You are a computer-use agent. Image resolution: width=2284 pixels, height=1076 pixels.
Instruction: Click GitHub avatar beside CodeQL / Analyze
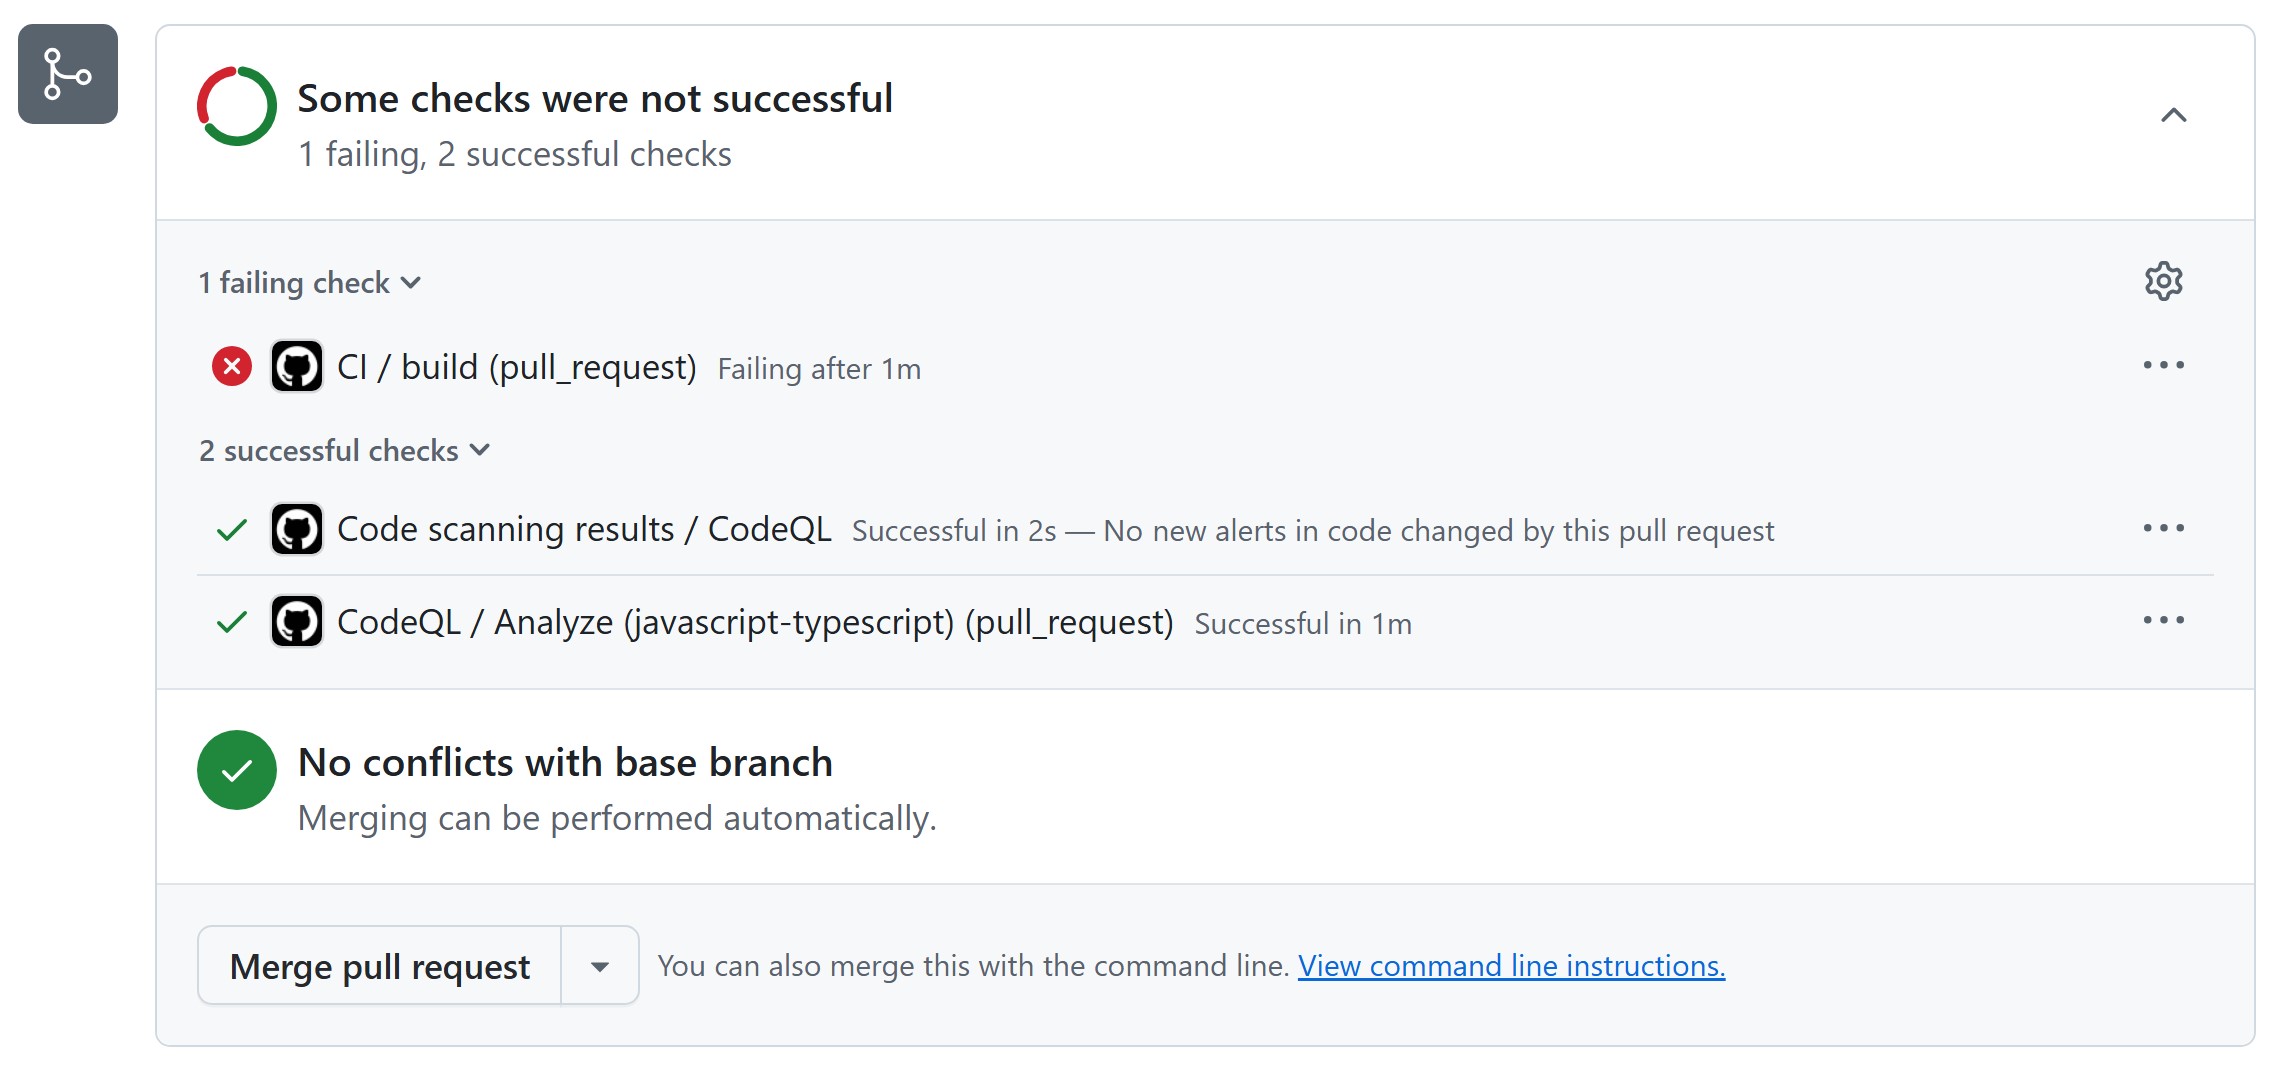coord(297,622)
